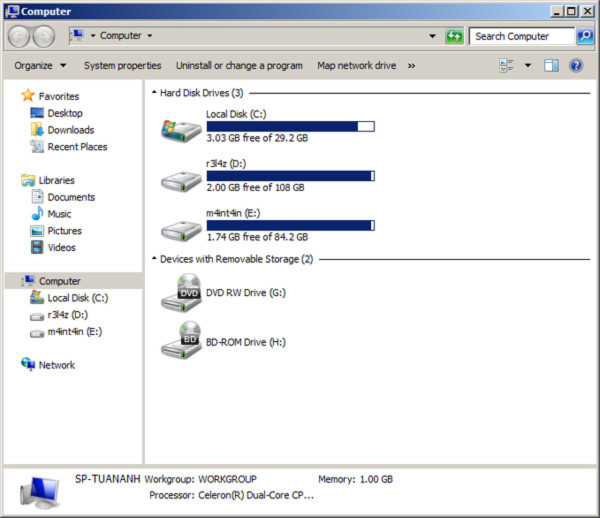The height and width of the screenshot is (518, 600).
Task: Click the SP-TUANANH computer name
Action: click(x=108, y=479)
